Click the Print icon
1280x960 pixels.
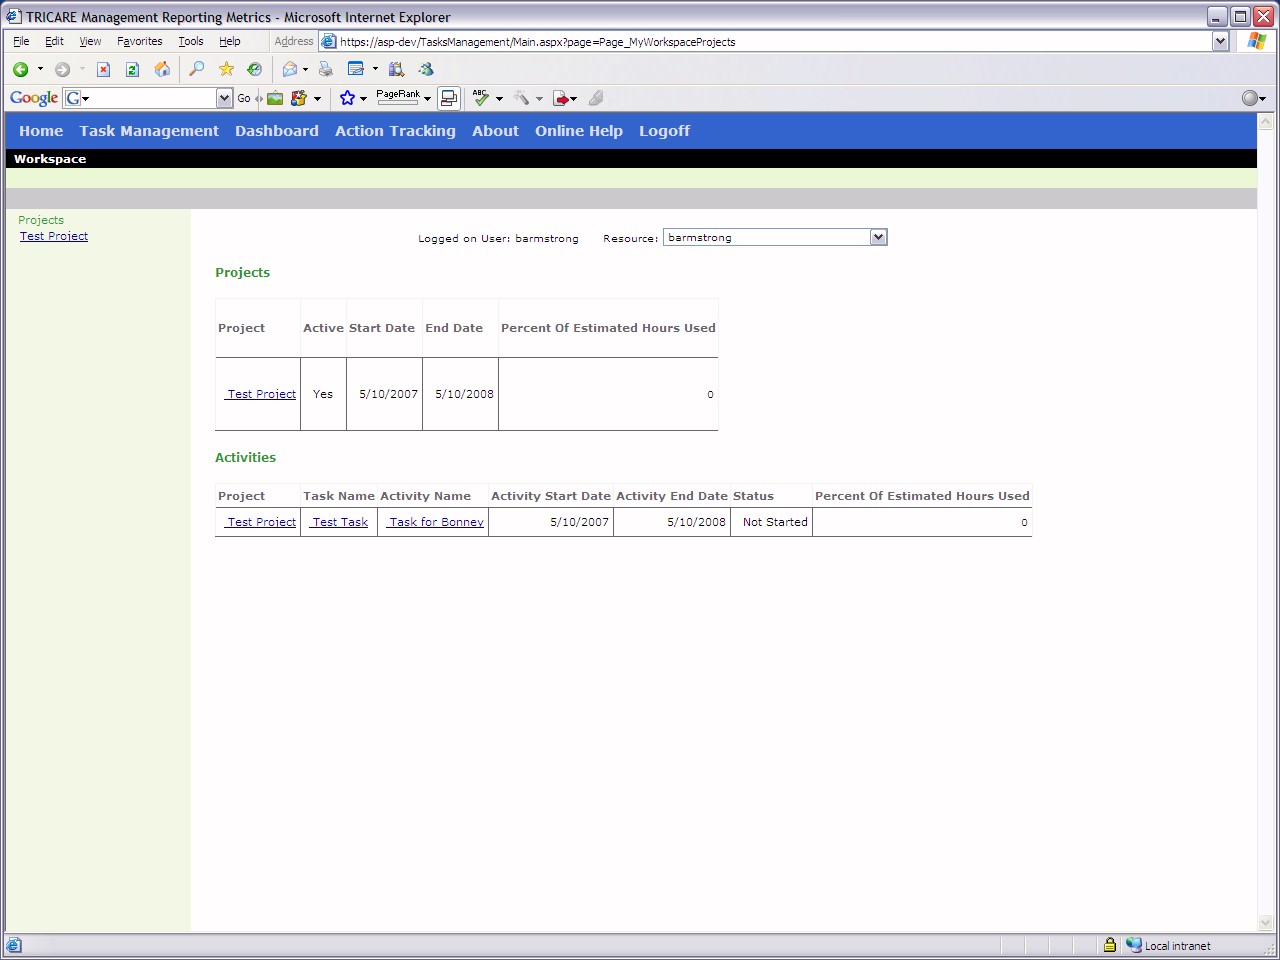coord(325,69)
